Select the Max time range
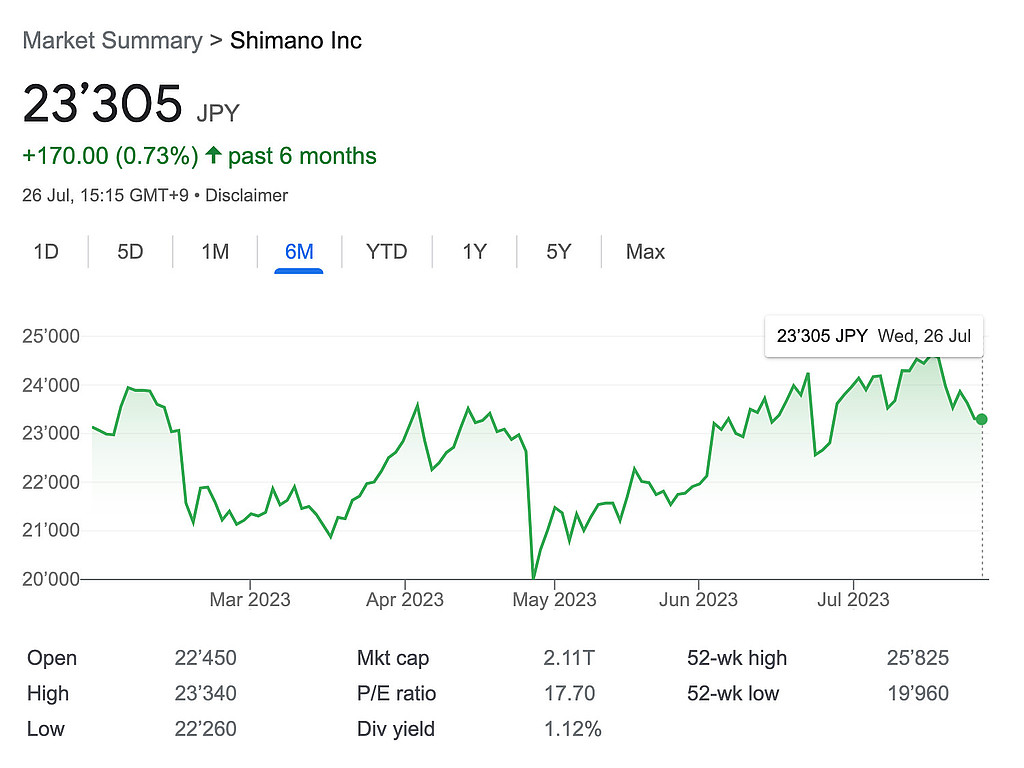This screenshot has width=1024, height=768. pyautogui.click(x=645, y=252)
